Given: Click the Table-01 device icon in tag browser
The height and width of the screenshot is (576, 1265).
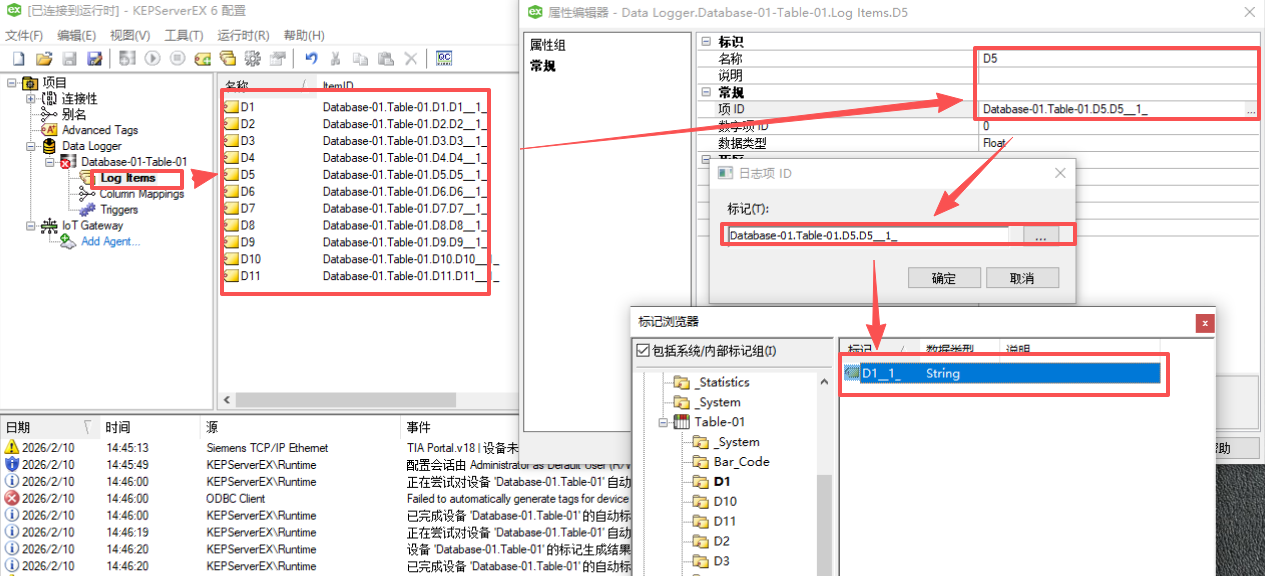Looking at the screenshot, I should point(682,422).
